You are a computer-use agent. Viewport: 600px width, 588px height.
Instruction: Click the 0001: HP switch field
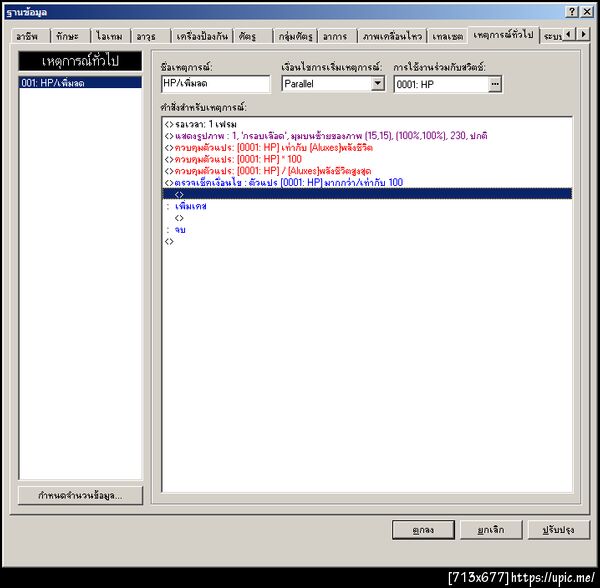442,84
